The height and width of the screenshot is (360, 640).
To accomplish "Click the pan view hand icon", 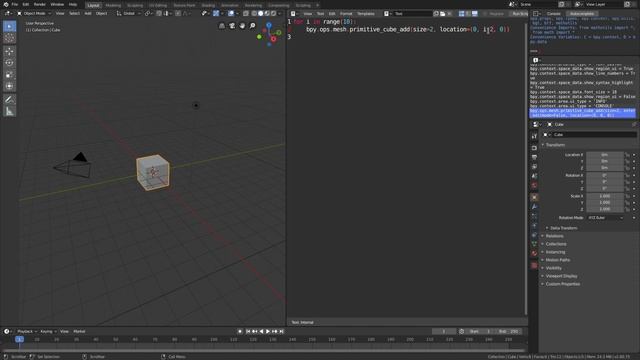I will click(242, 26).
